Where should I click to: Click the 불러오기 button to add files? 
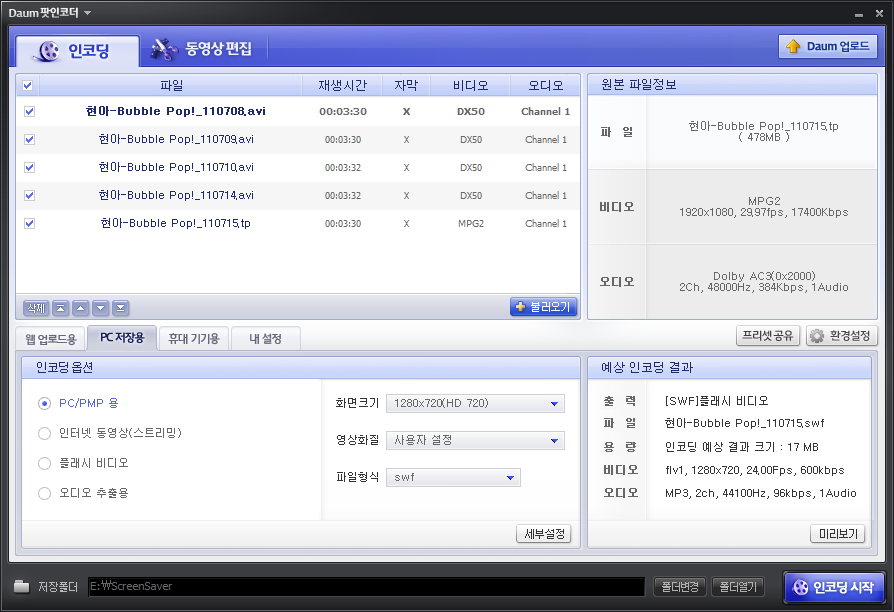point(543,307)
